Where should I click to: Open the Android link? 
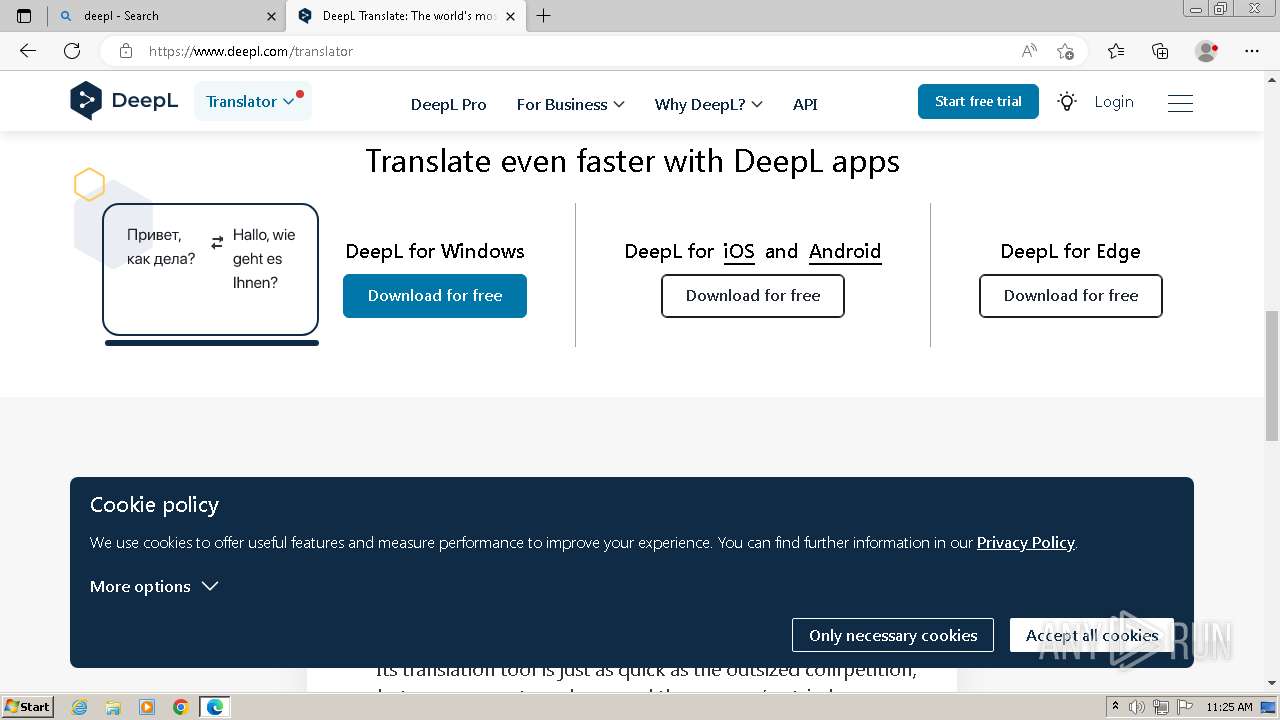point(845,251)
